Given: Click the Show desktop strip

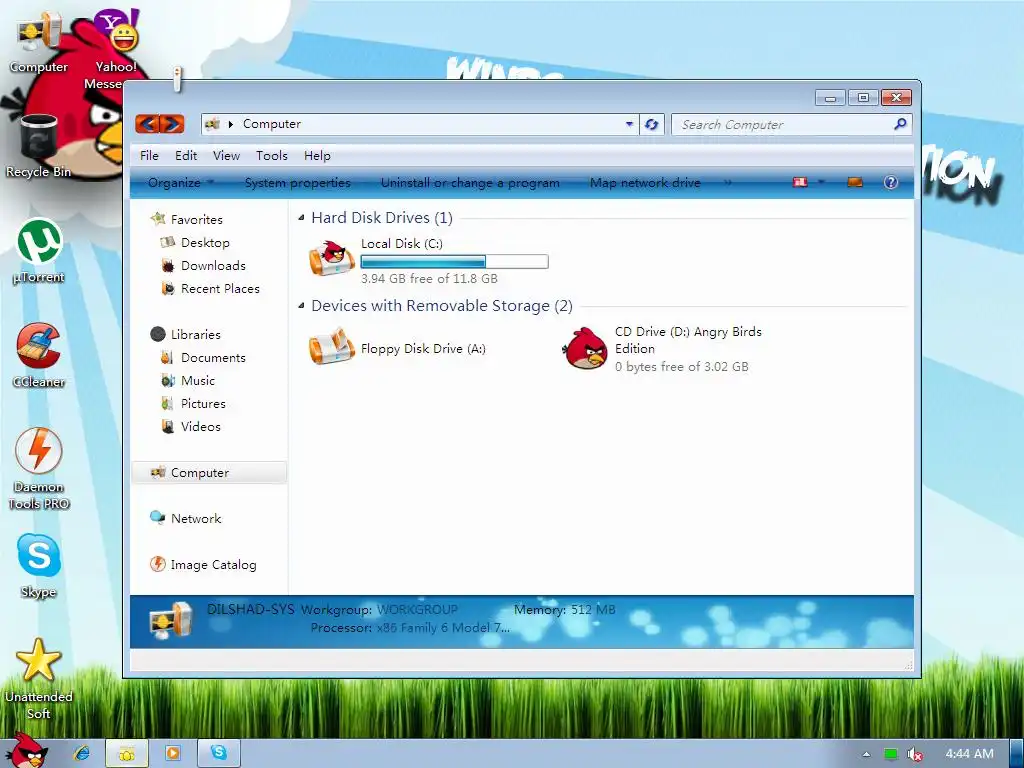Looking at the screenshot, I should click(1016, 754).
